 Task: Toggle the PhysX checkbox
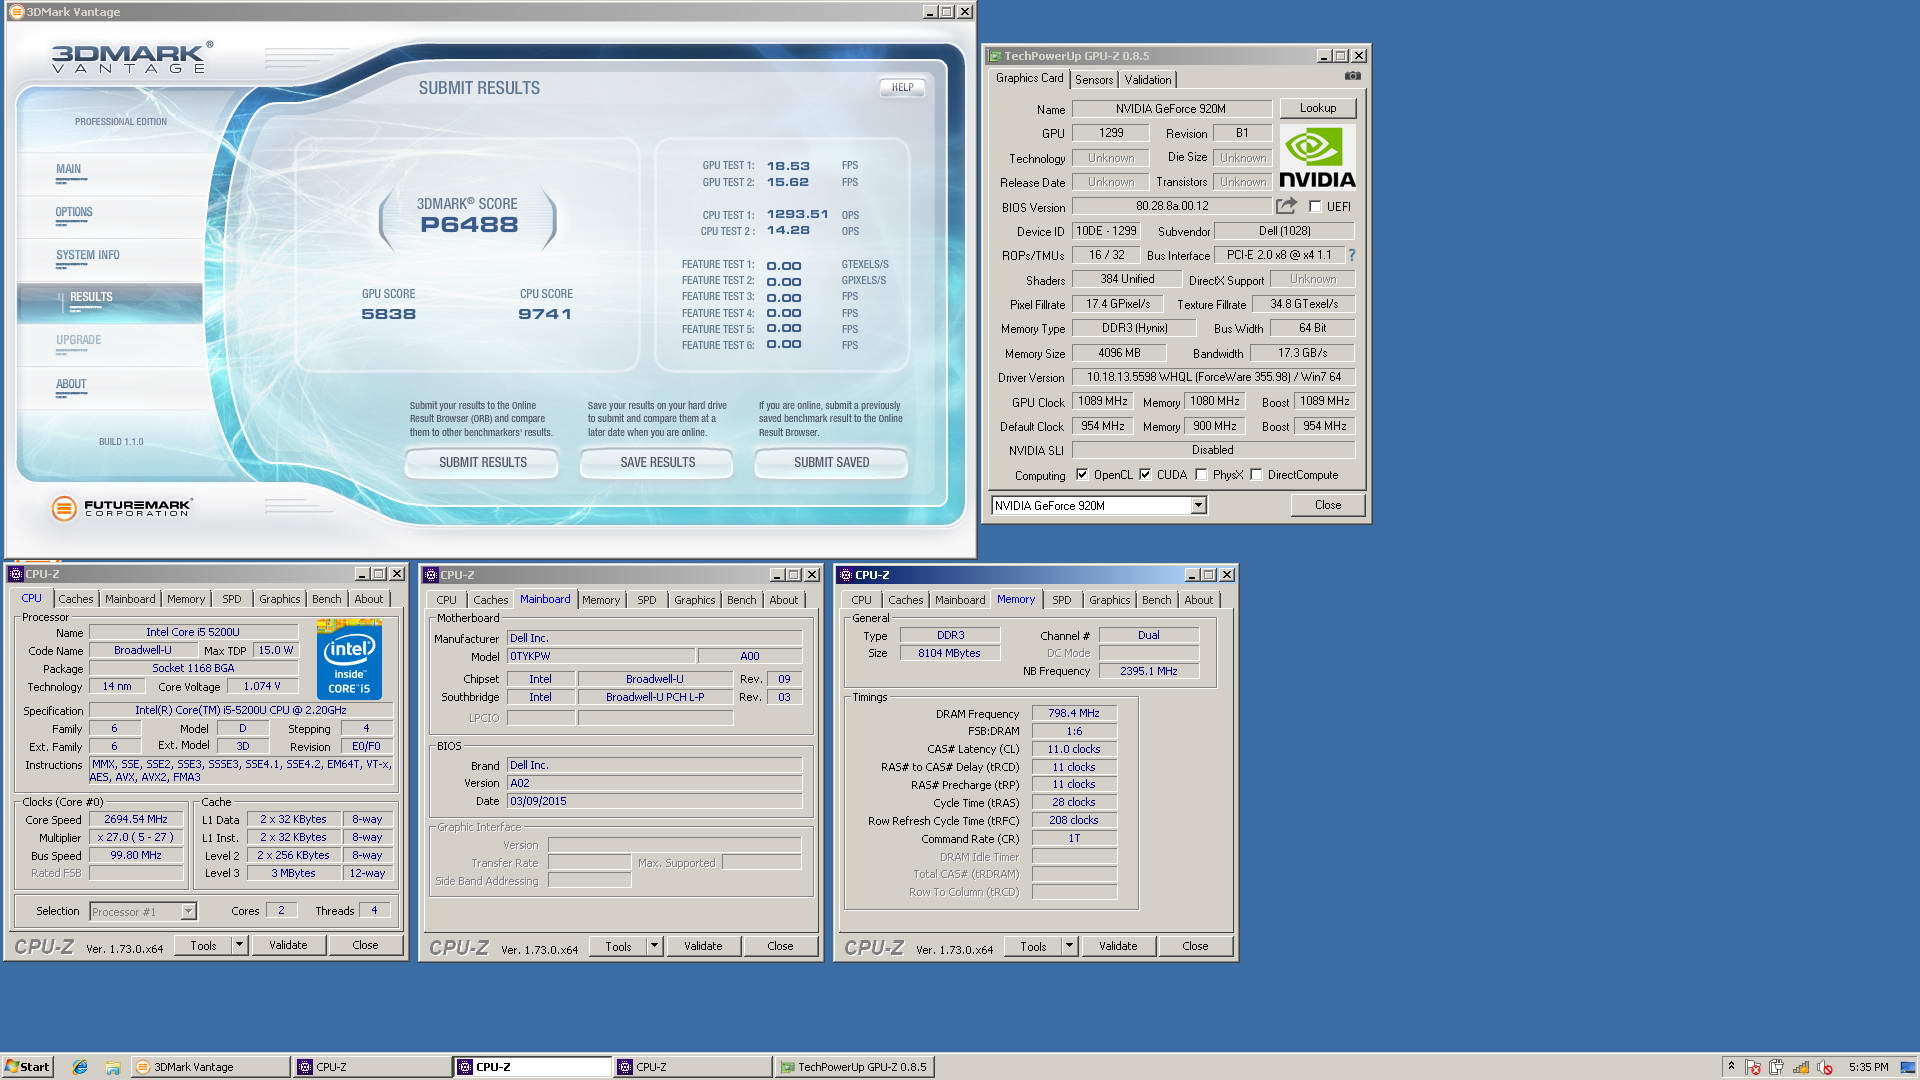click(x=1201, y=475)
